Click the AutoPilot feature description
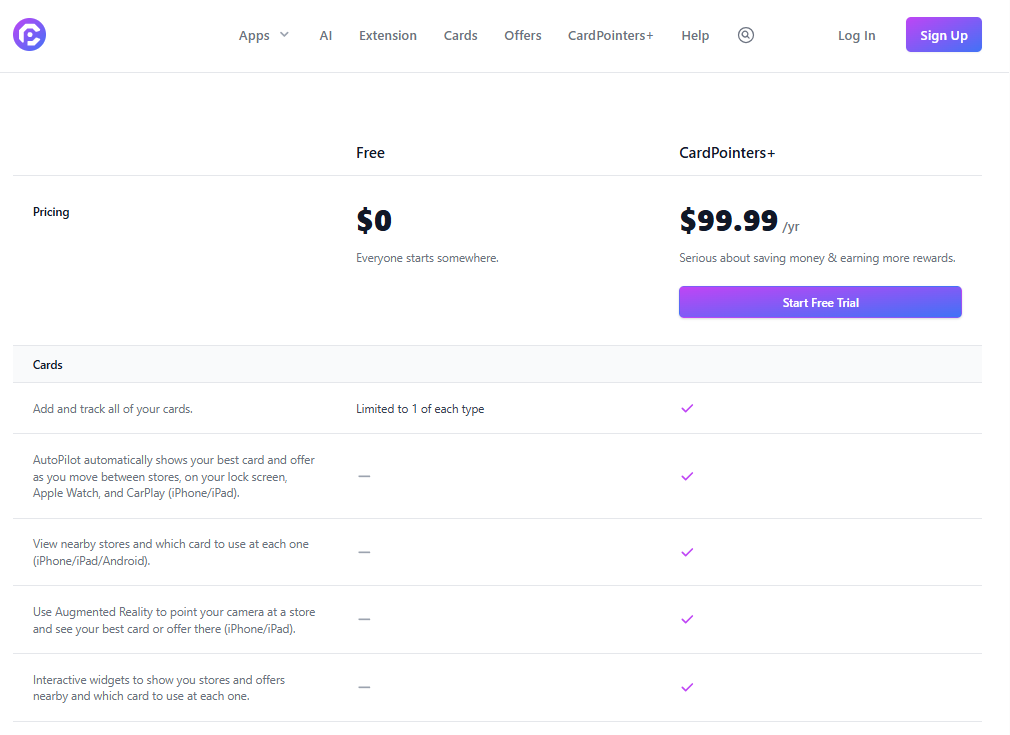 coord(174,477)
